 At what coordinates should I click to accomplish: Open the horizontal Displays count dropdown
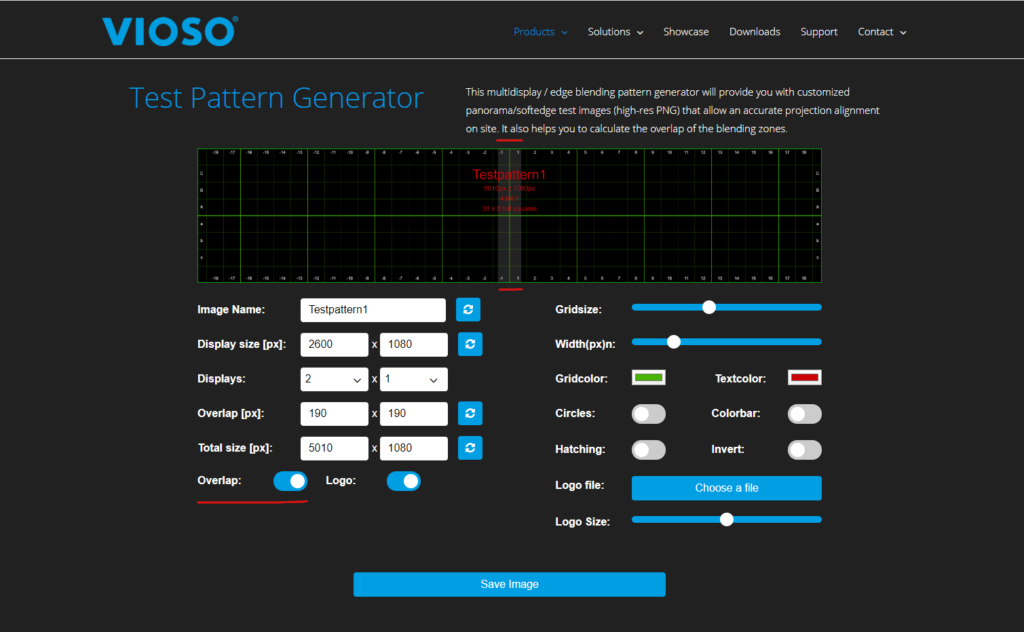[x=334, y=380]
